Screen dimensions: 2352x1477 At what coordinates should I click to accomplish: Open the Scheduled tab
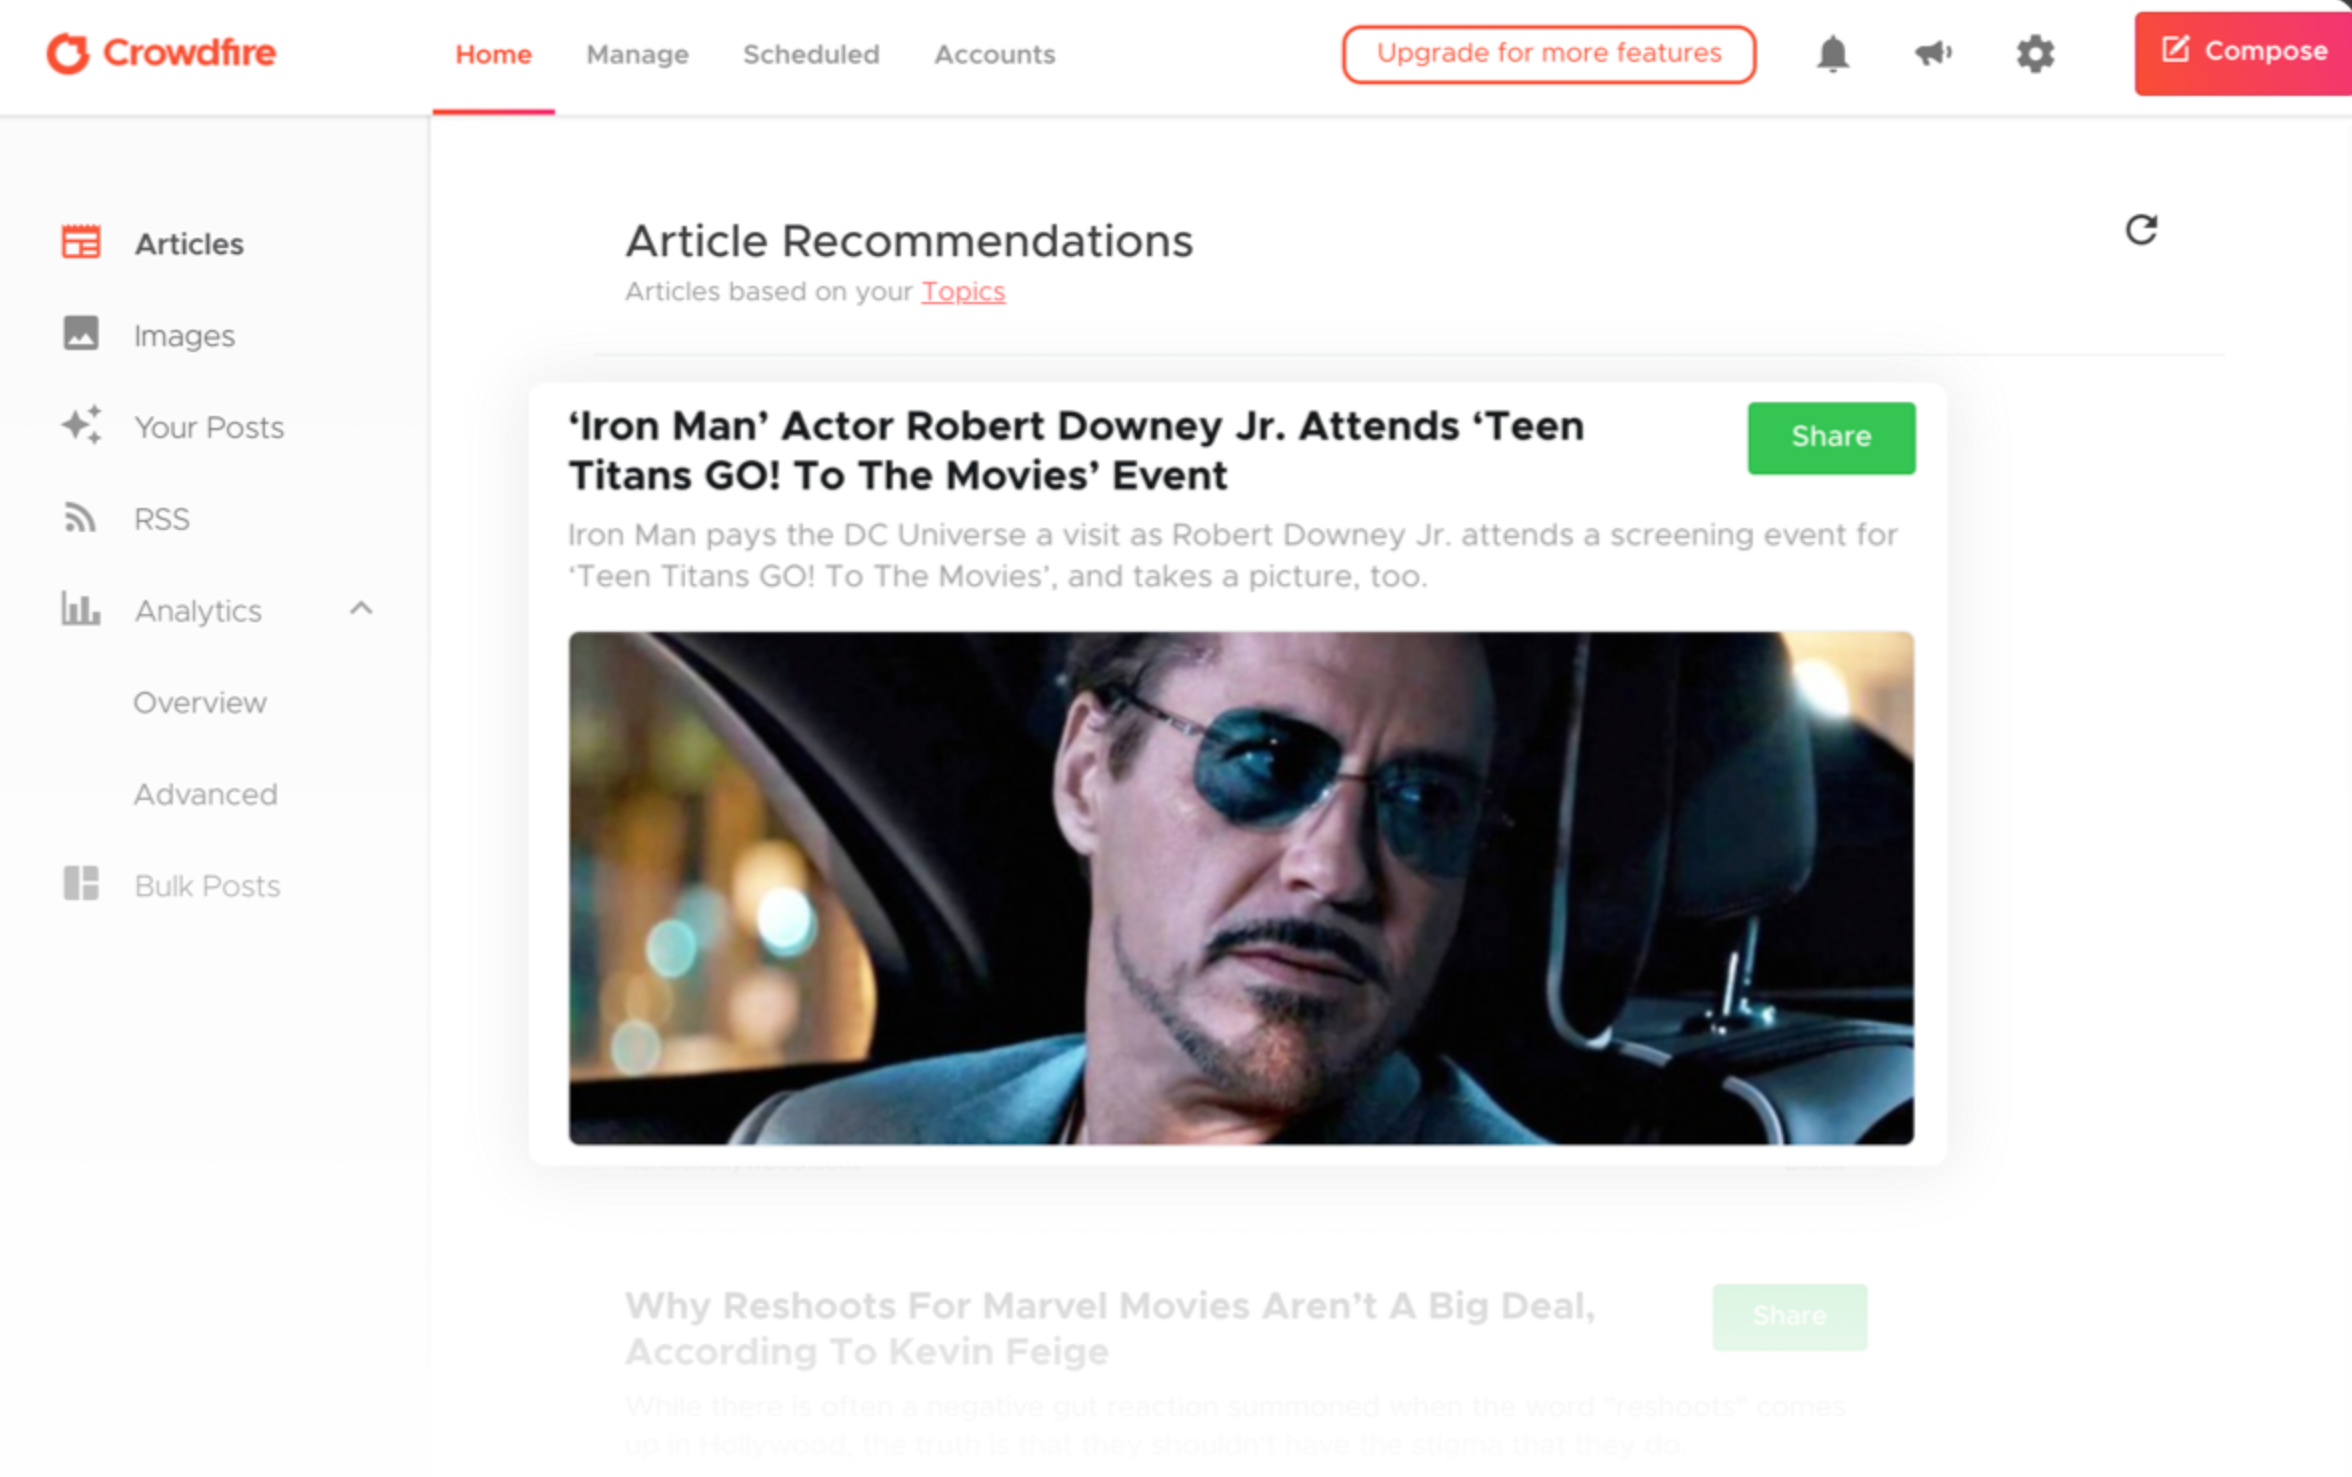(x=811, y=54)
